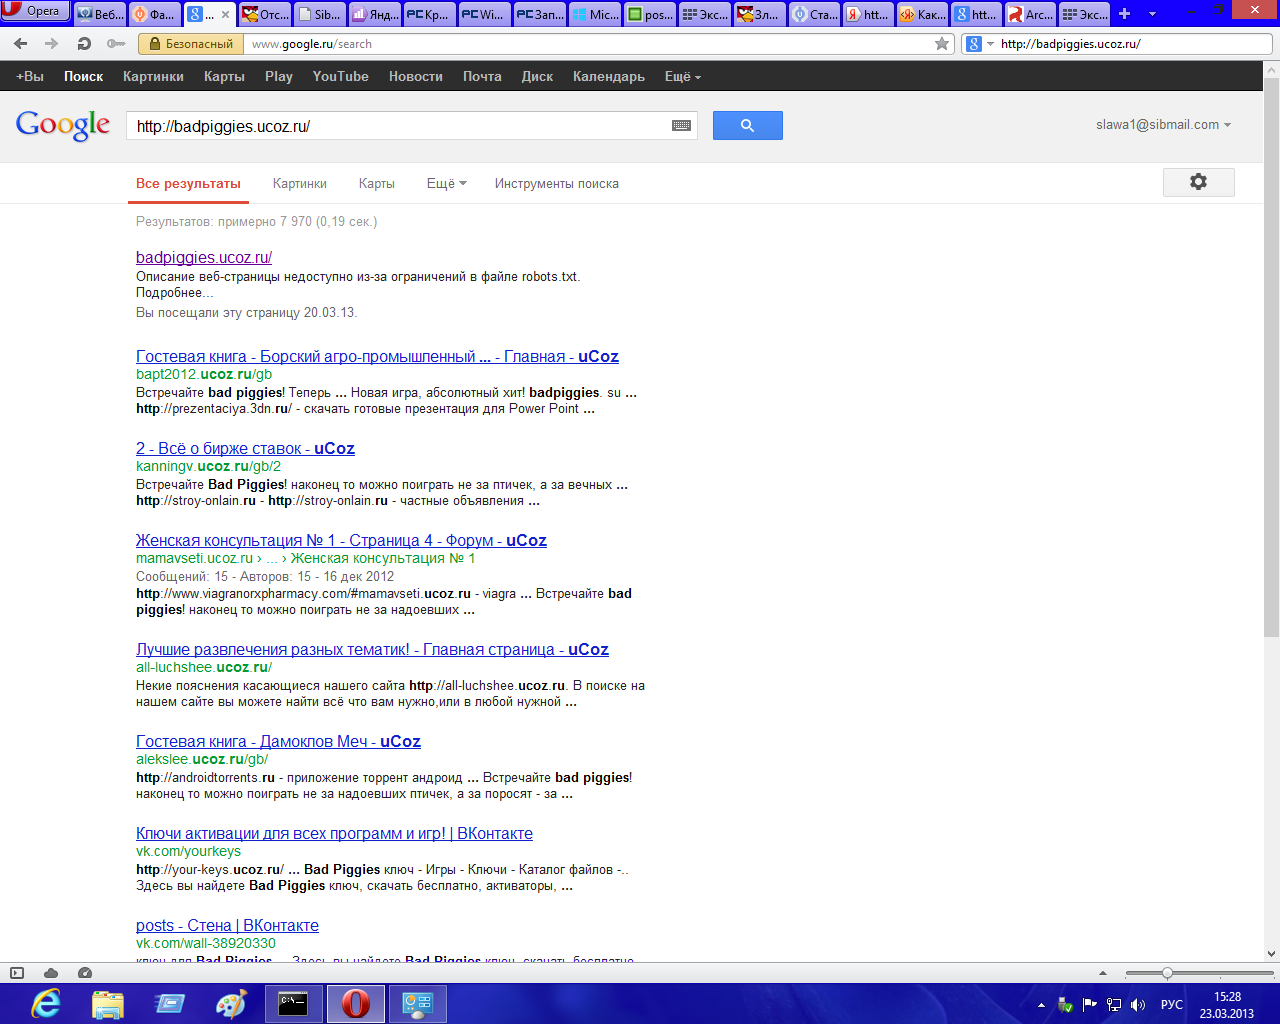Open Гостевая книга - Борский агро-промышленный result
Image resolution: width=1280 pixels, height=1024 pixels.
(x=377, y=356)
